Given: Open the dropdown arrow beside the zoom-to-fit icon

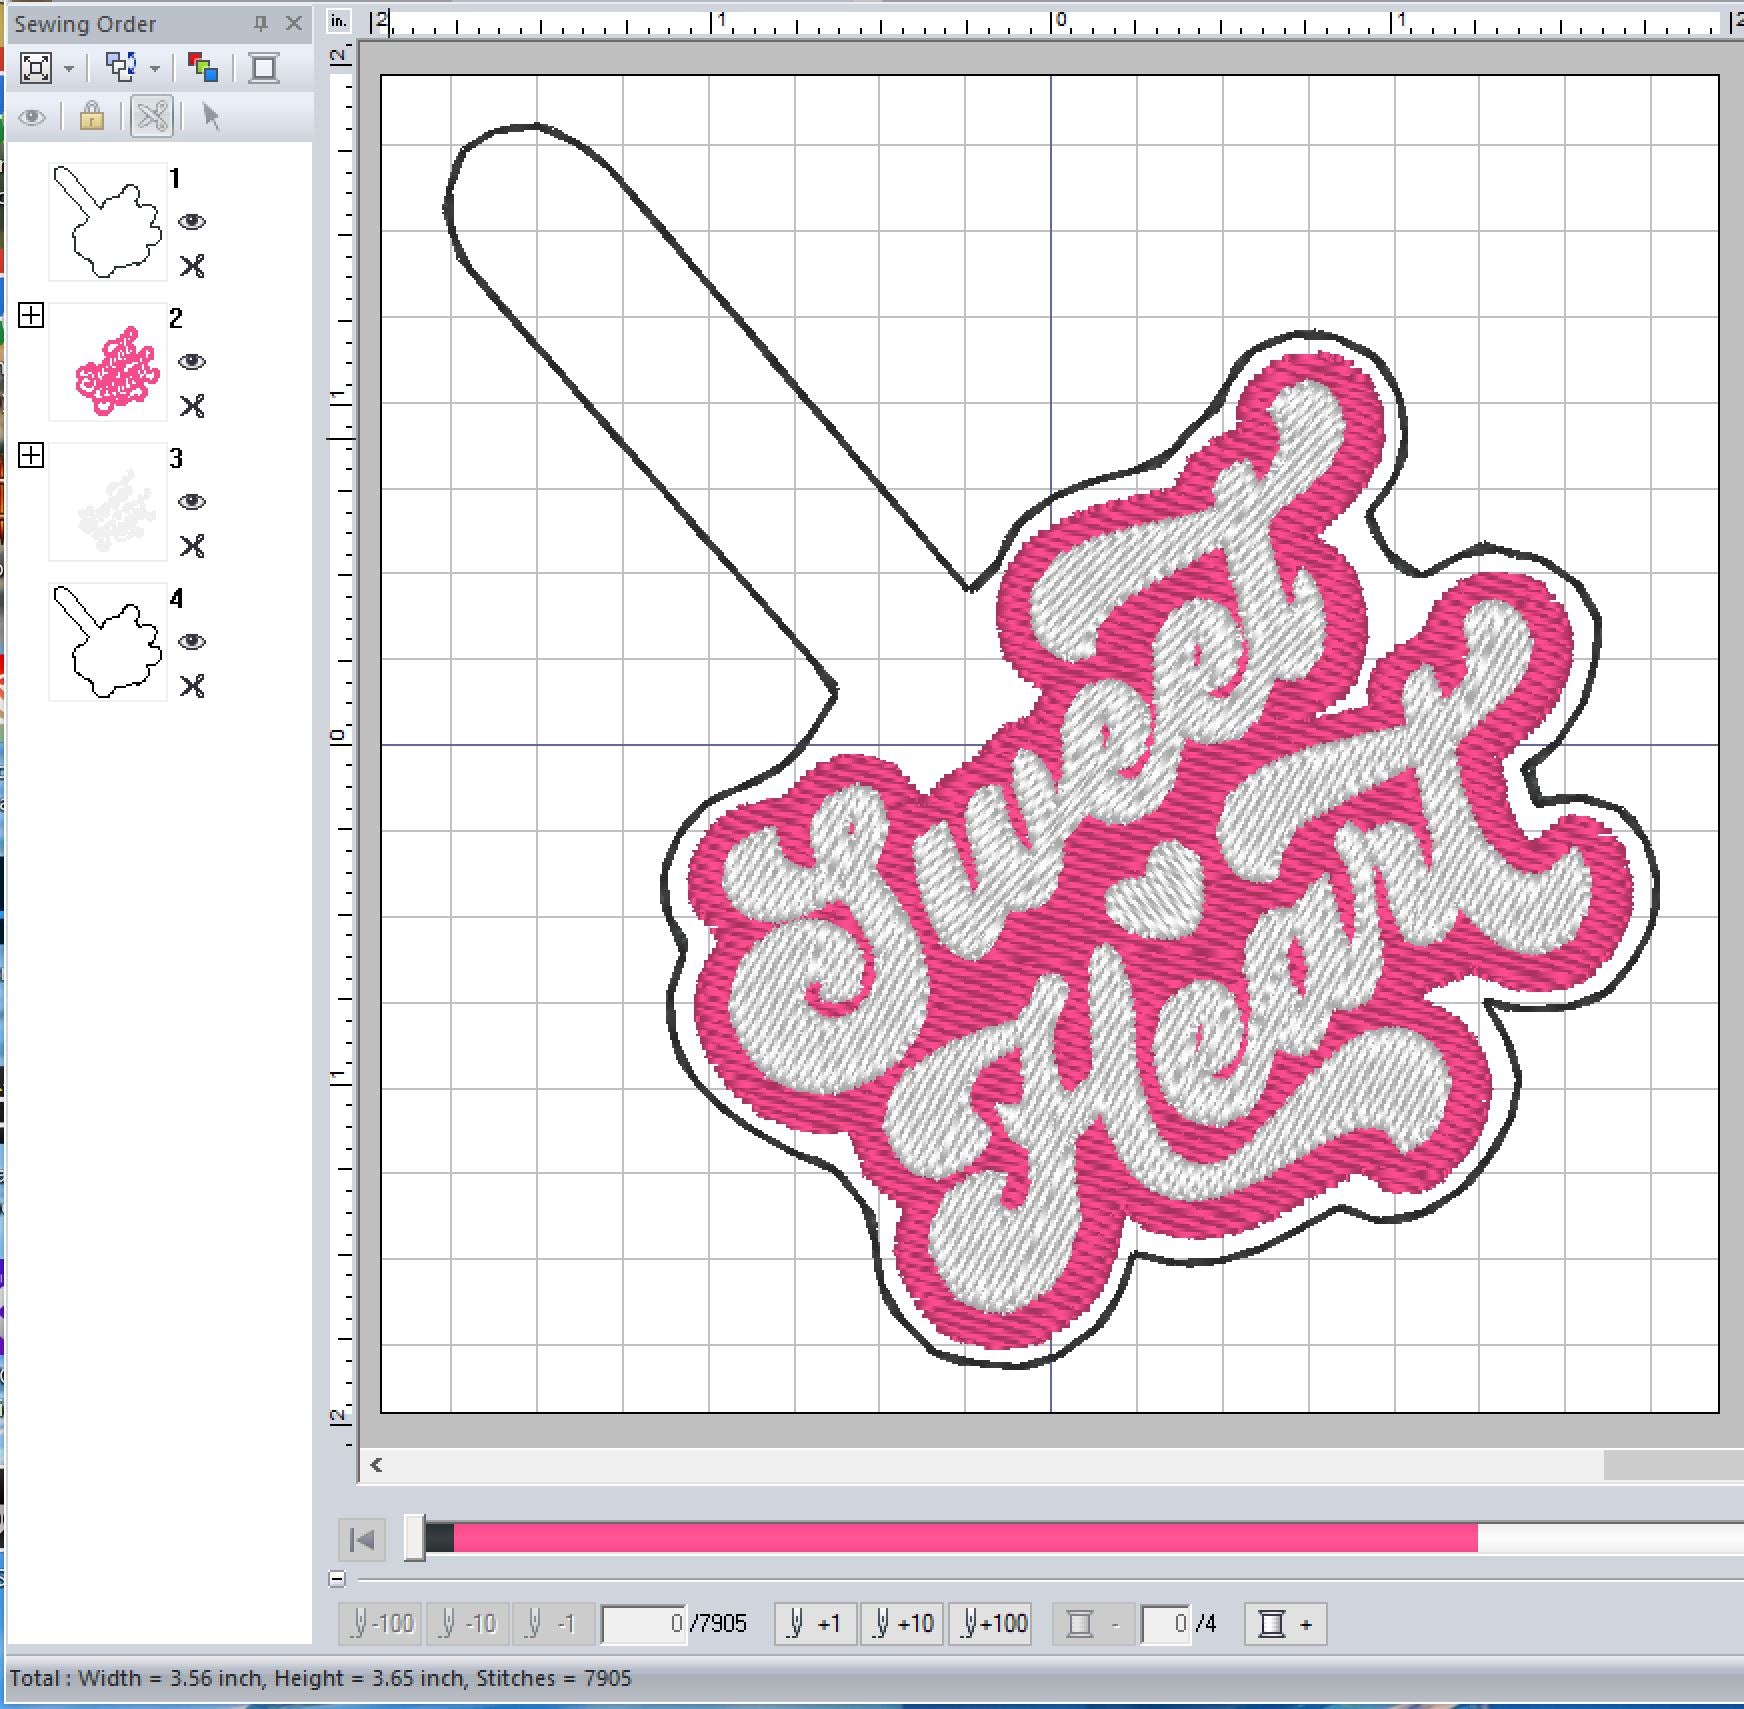Looking at the screenshot, I should [x=69, y=69].
